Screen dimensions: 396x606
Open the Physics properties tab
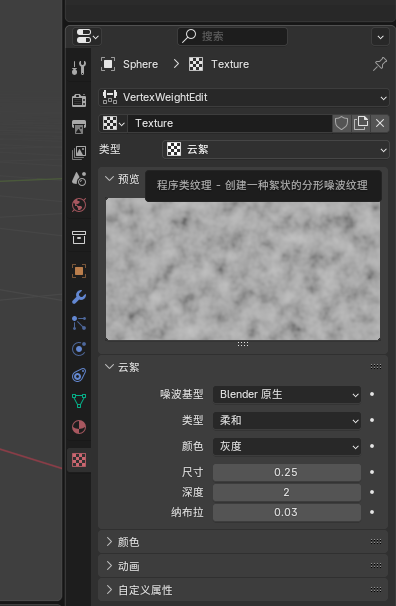coord(79,349)
